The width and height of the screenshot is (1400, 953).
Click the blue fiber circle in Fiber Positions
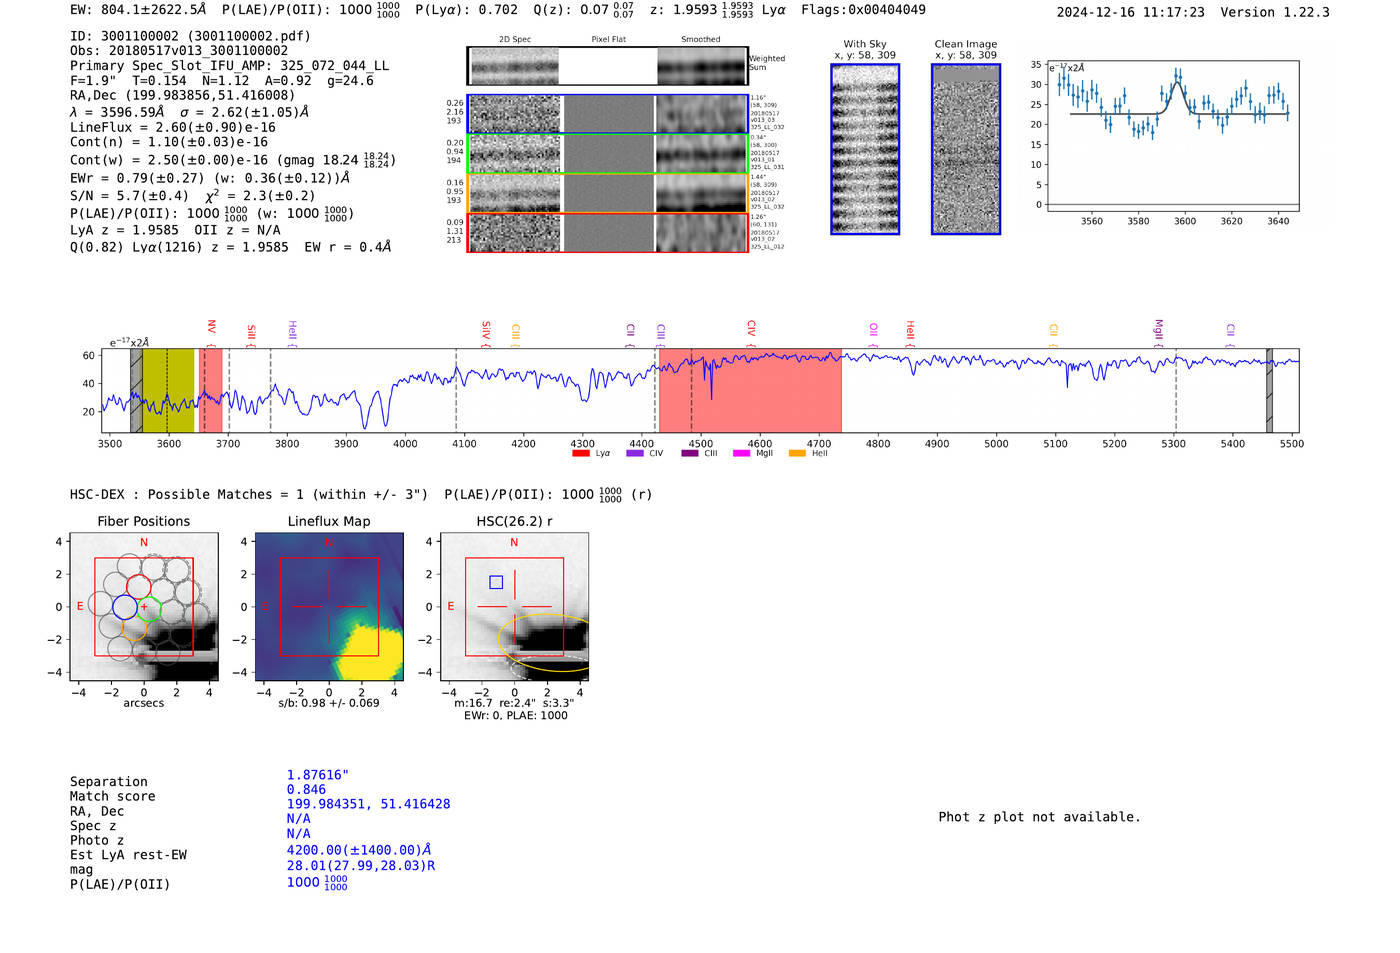pos(125,606)
